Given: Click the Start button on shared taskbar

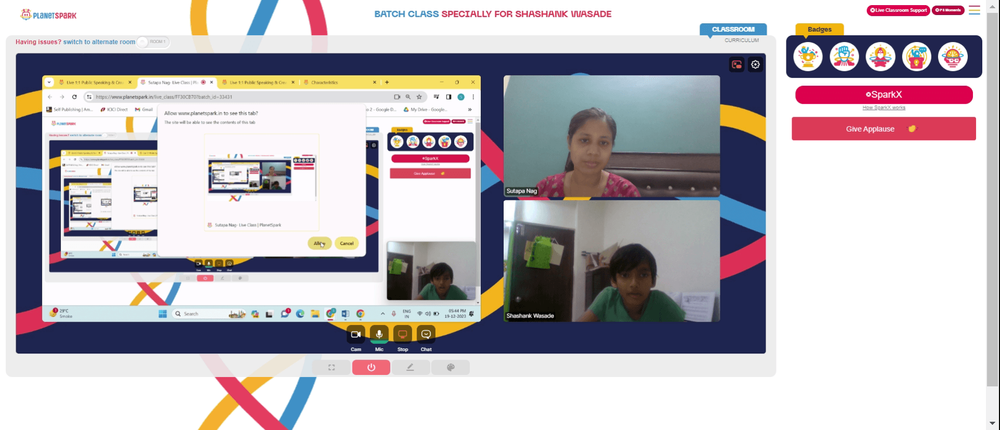Looking at the screenshot, I should click(163, 313).
